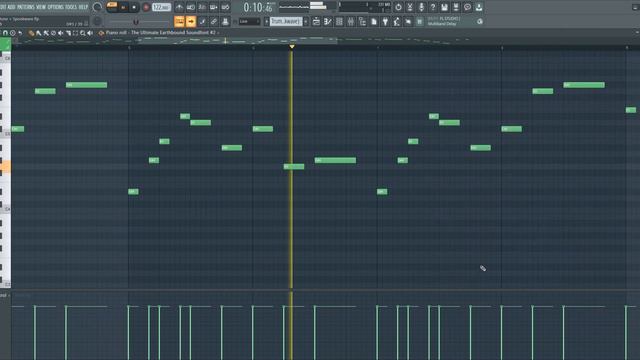The width and height of the screenshot is (640, 360).
Task: Click the stamp icon beside link icon
Action: tap(225, 21)
